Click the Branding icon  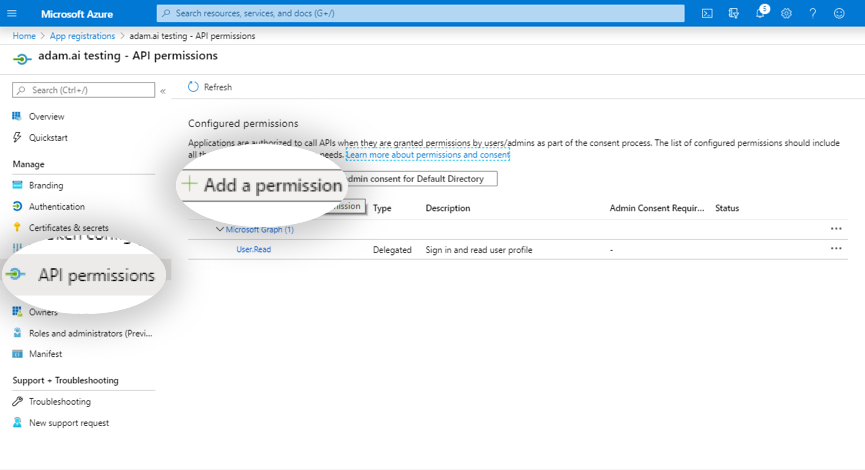click(x=17, y=185)
